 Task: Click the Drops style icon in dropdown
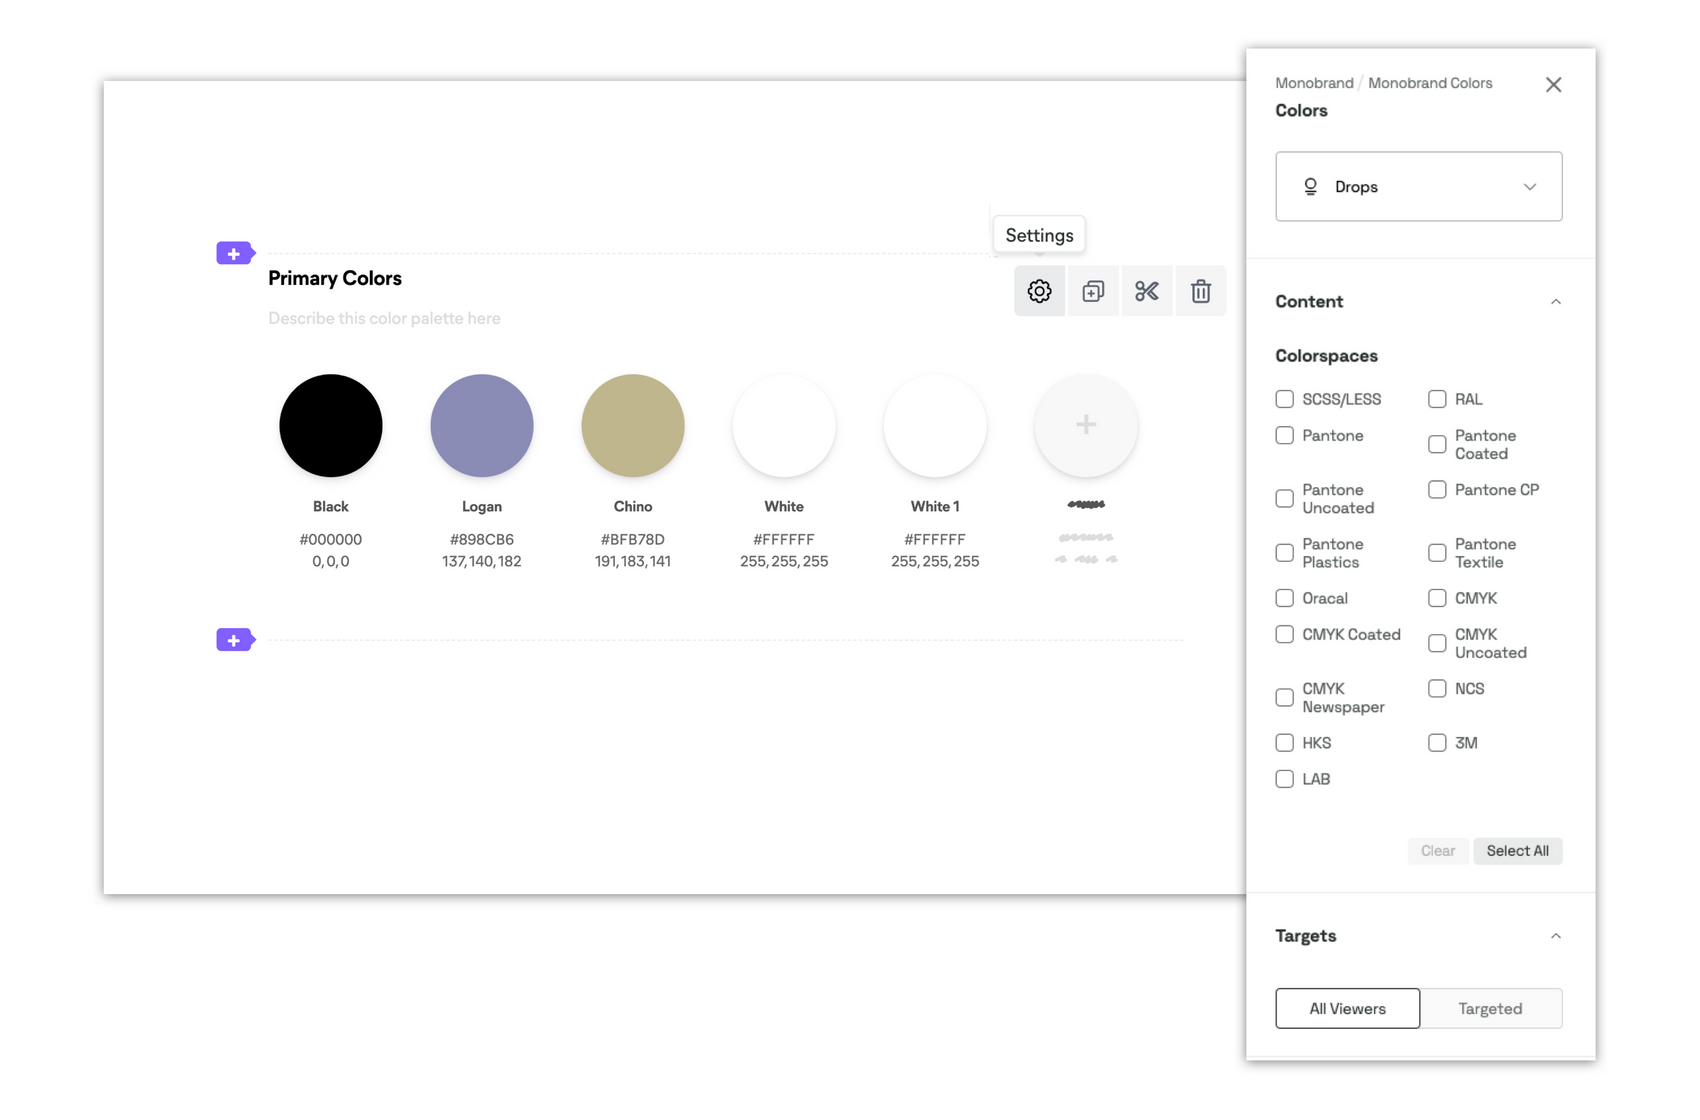click(x=1310, y=186)
